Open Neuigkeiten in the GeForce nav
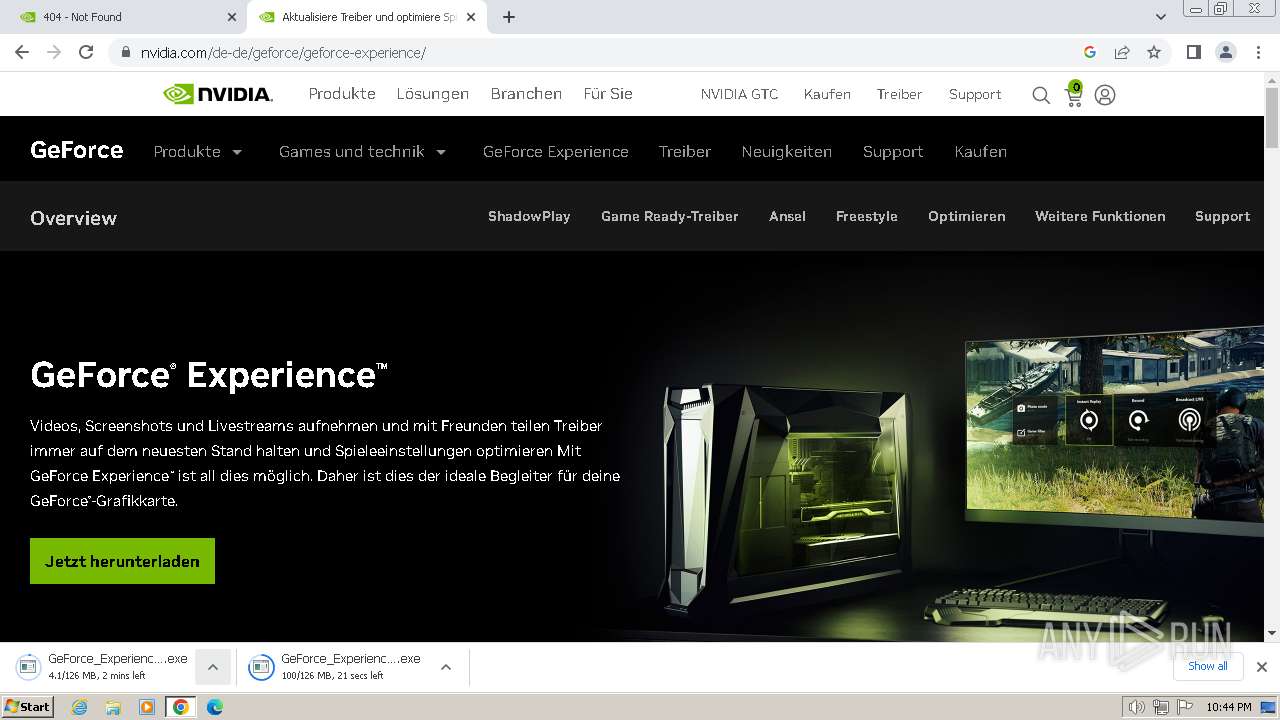Image resolution: width=1280 pixels, height=720 pixels. [787, 152]
